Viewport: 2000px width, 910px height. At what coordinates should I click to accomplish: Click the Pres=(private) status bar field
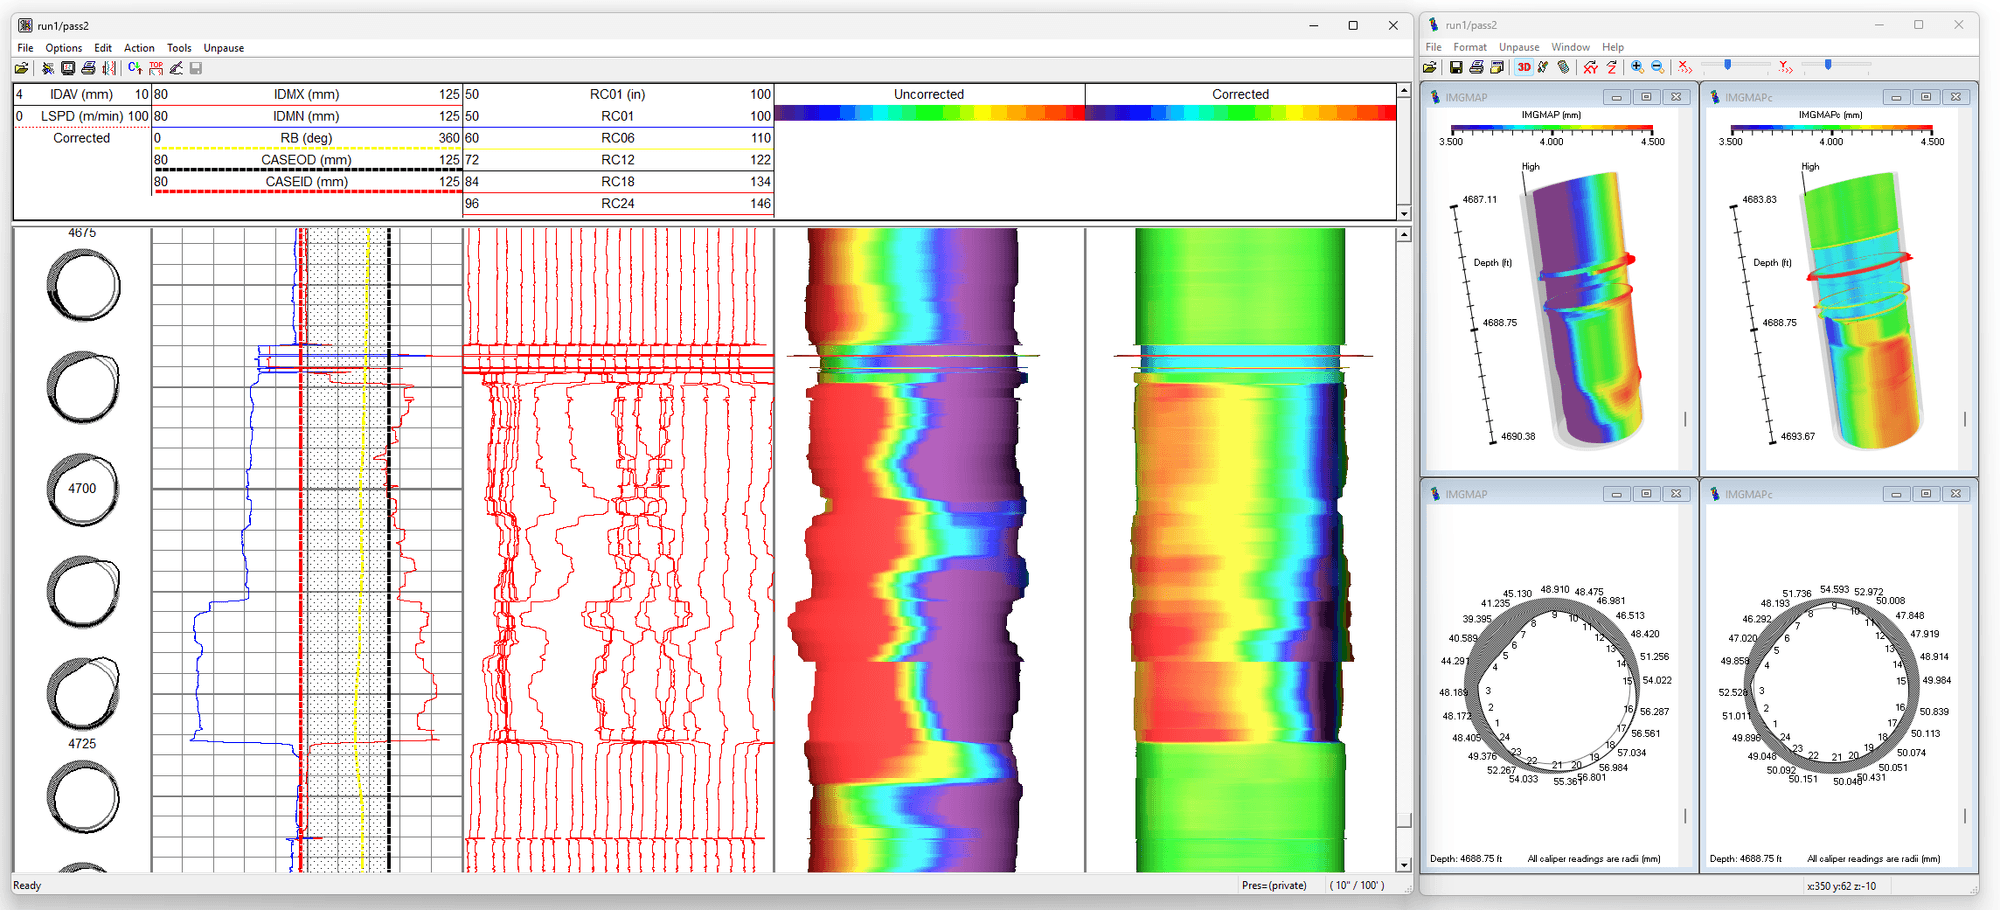tap(1274, 885)
